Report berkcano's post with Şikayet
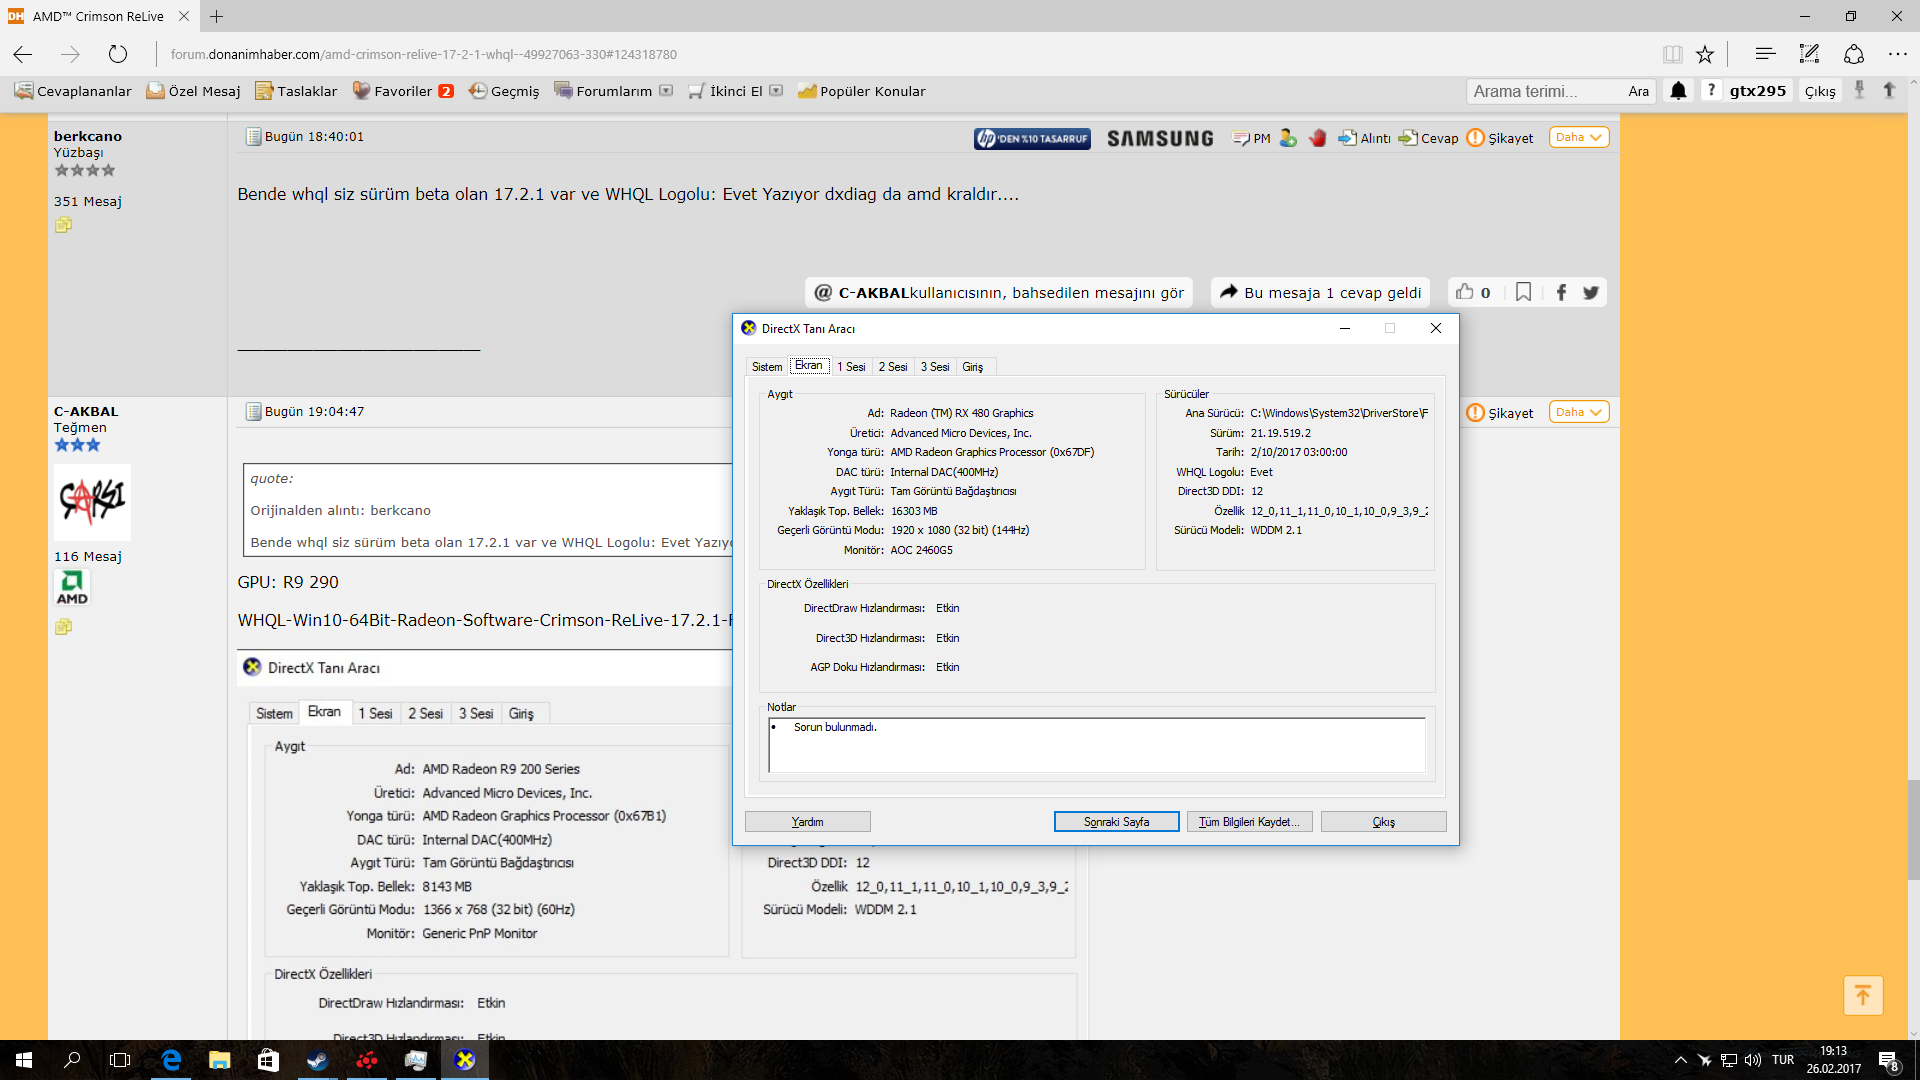 pos(1500,138)
